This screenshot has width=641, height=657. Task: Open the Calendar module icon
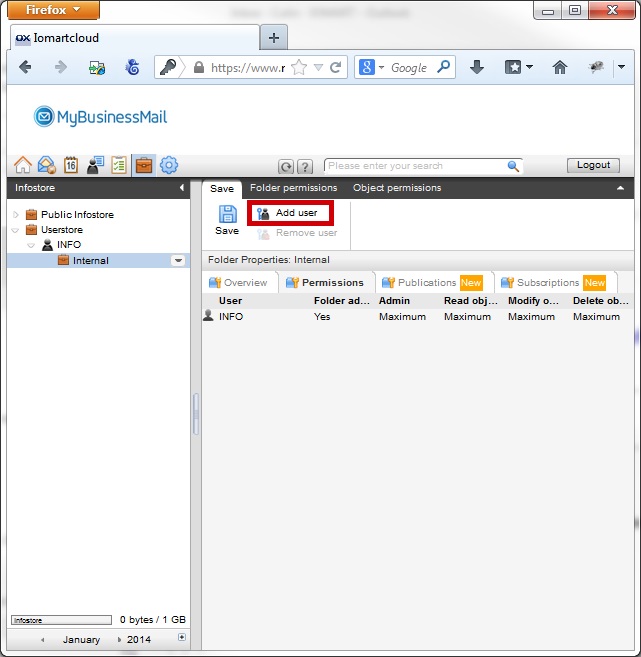pyautogui.click(x=71, y=165)
